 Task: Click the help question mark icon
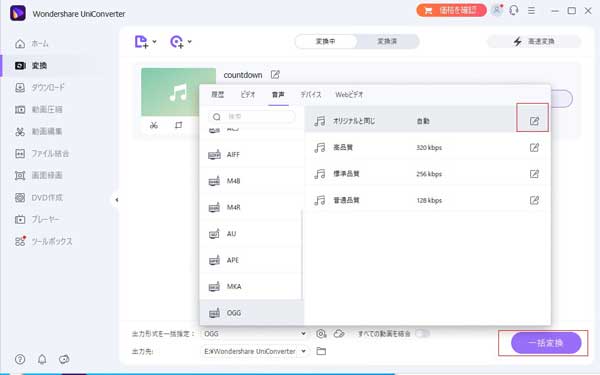tap(20, 359)
